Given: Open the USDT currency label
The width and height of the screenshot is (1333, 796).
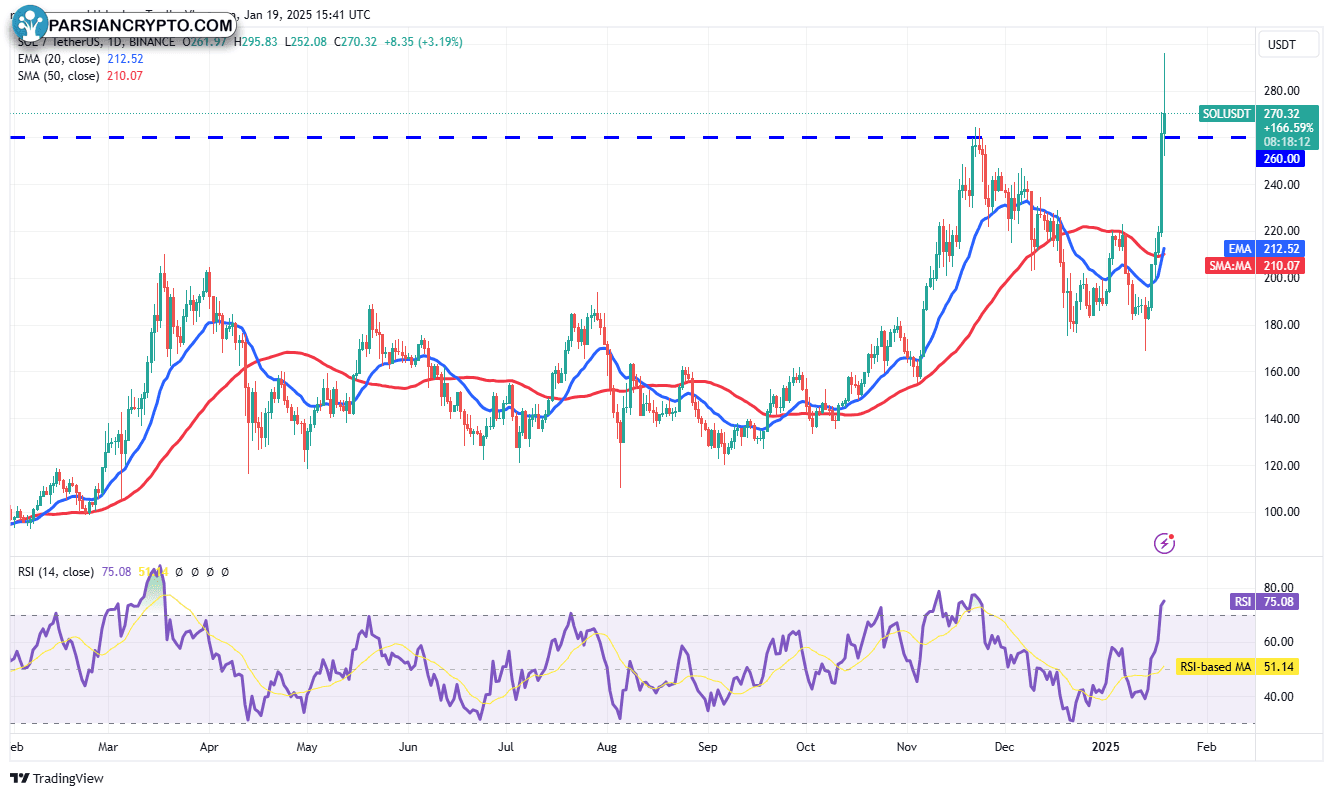Looking at the screenshot, I should click(1282, 45).
